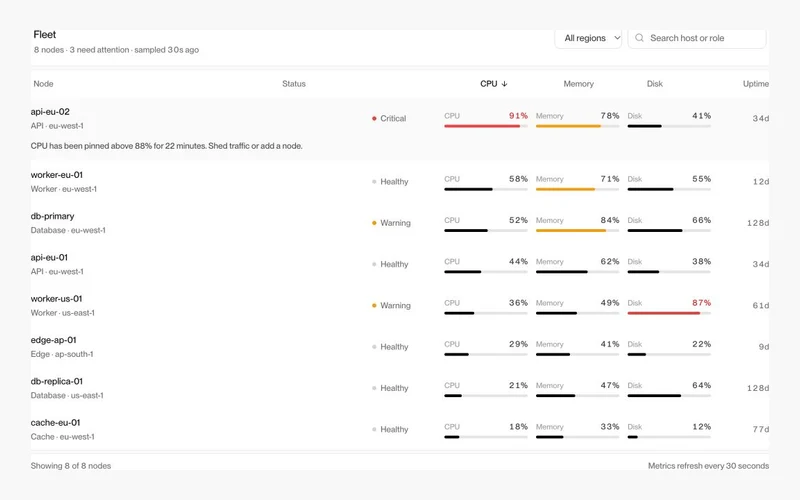Sort by the Node column header

point(43,84)
